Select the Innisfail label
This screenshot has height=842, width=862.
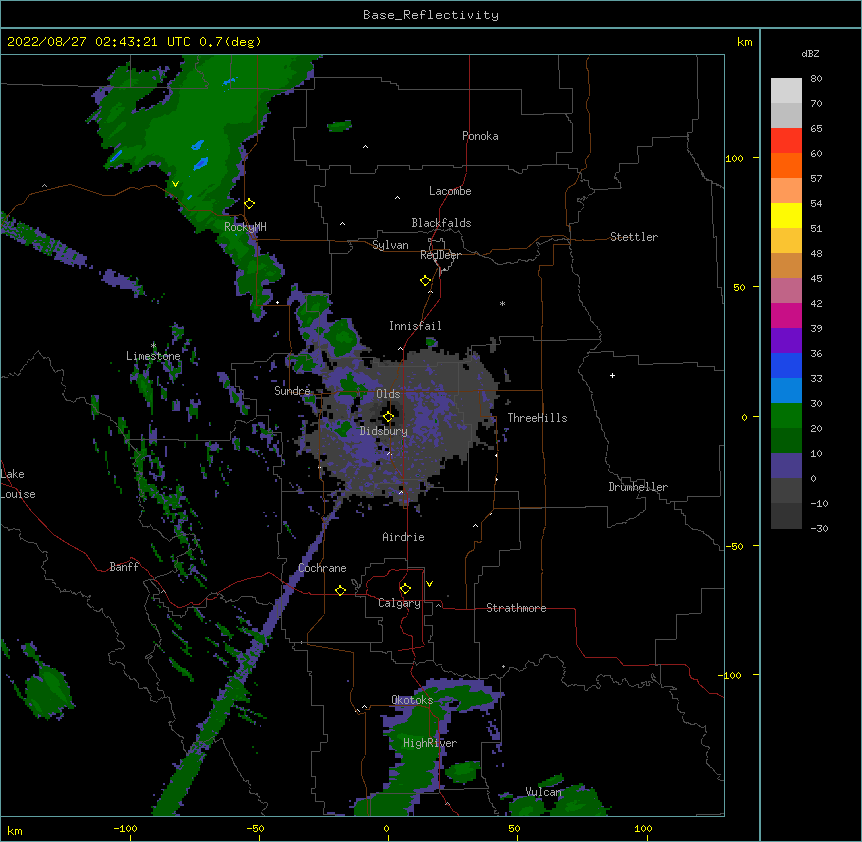click(x=415, y=326)
